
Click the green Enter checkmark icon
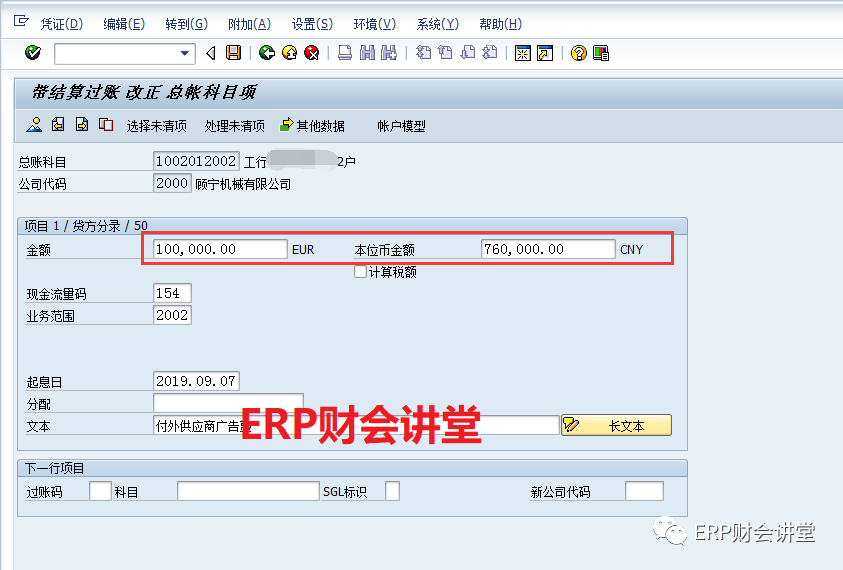(33, 53)
